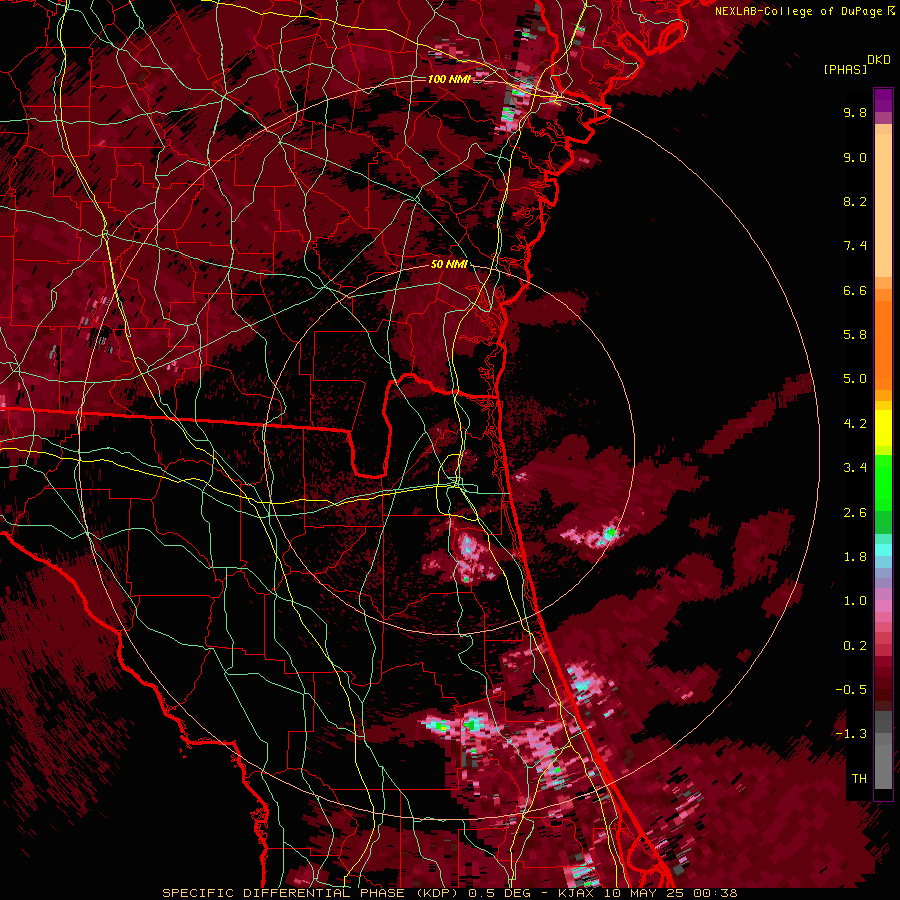Click the 8.2 scale value
Image resolution: width=900 pixels, height=900 pixels.
pos(855,201)
